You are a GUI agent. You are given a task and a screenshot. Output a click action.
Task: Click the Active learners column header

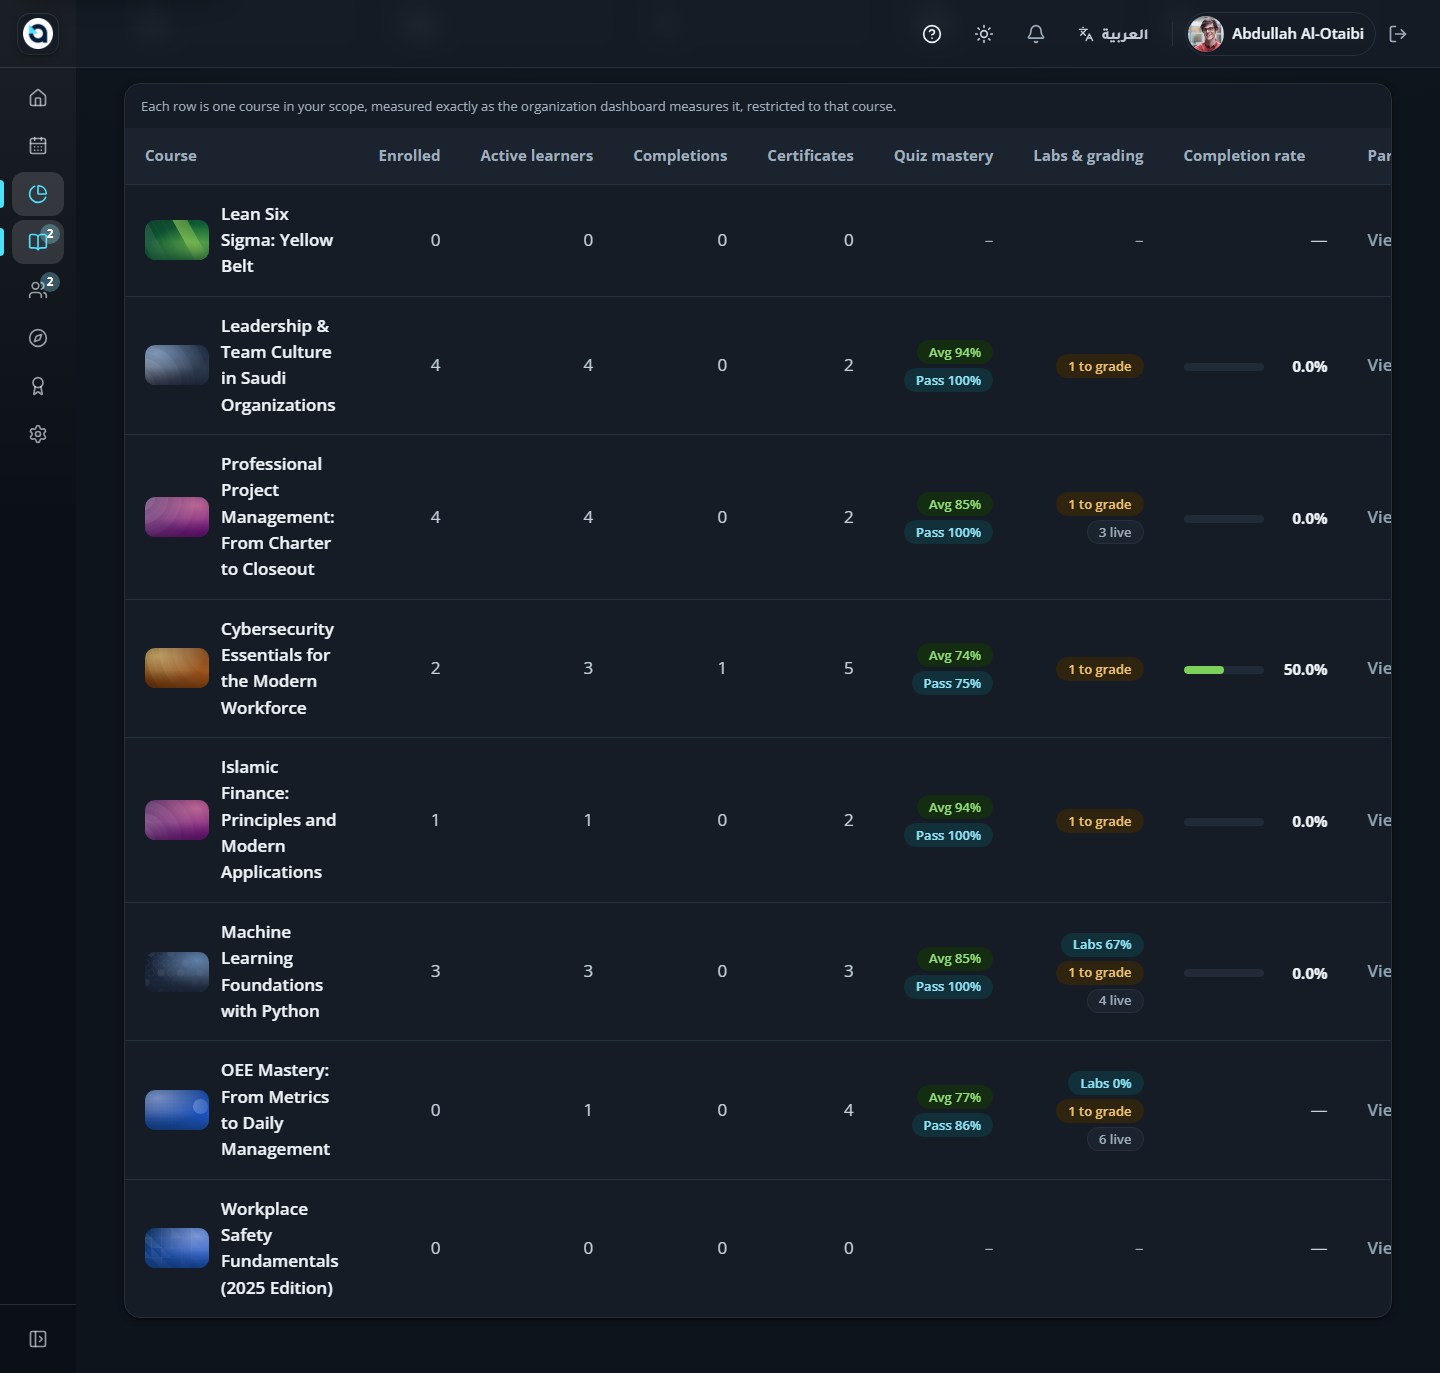coord(536,156)
